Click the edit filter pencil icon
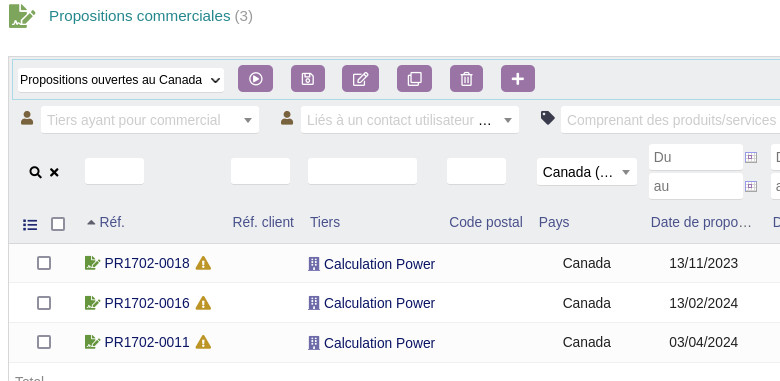 [x=360, y=79]
